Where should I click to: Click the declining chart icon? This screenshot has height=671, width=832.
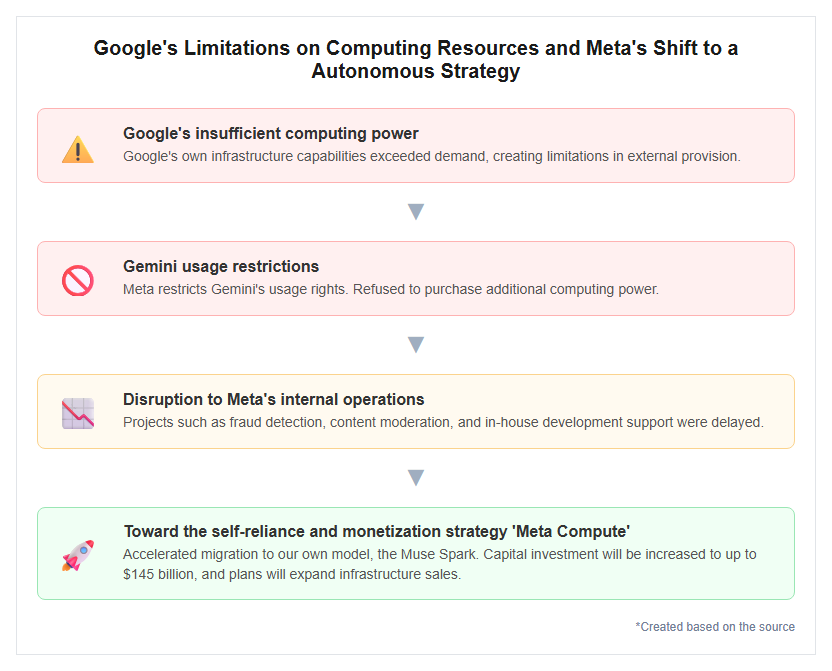coord(78,413)
